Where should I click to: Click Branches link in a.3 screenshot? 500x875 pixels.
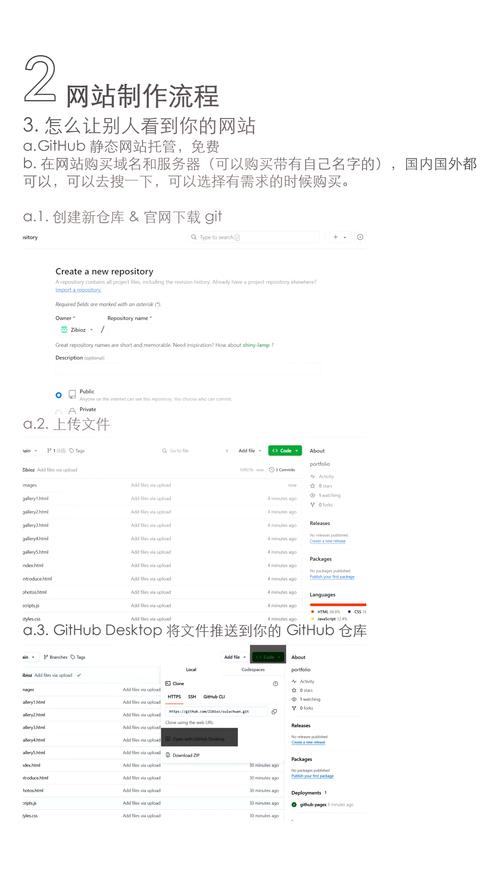55,657
